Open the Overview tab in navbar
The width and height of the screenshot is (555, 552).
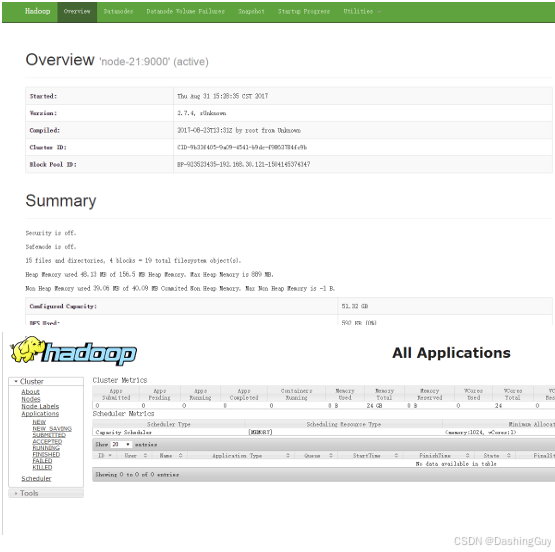click(x=77, y=11)
